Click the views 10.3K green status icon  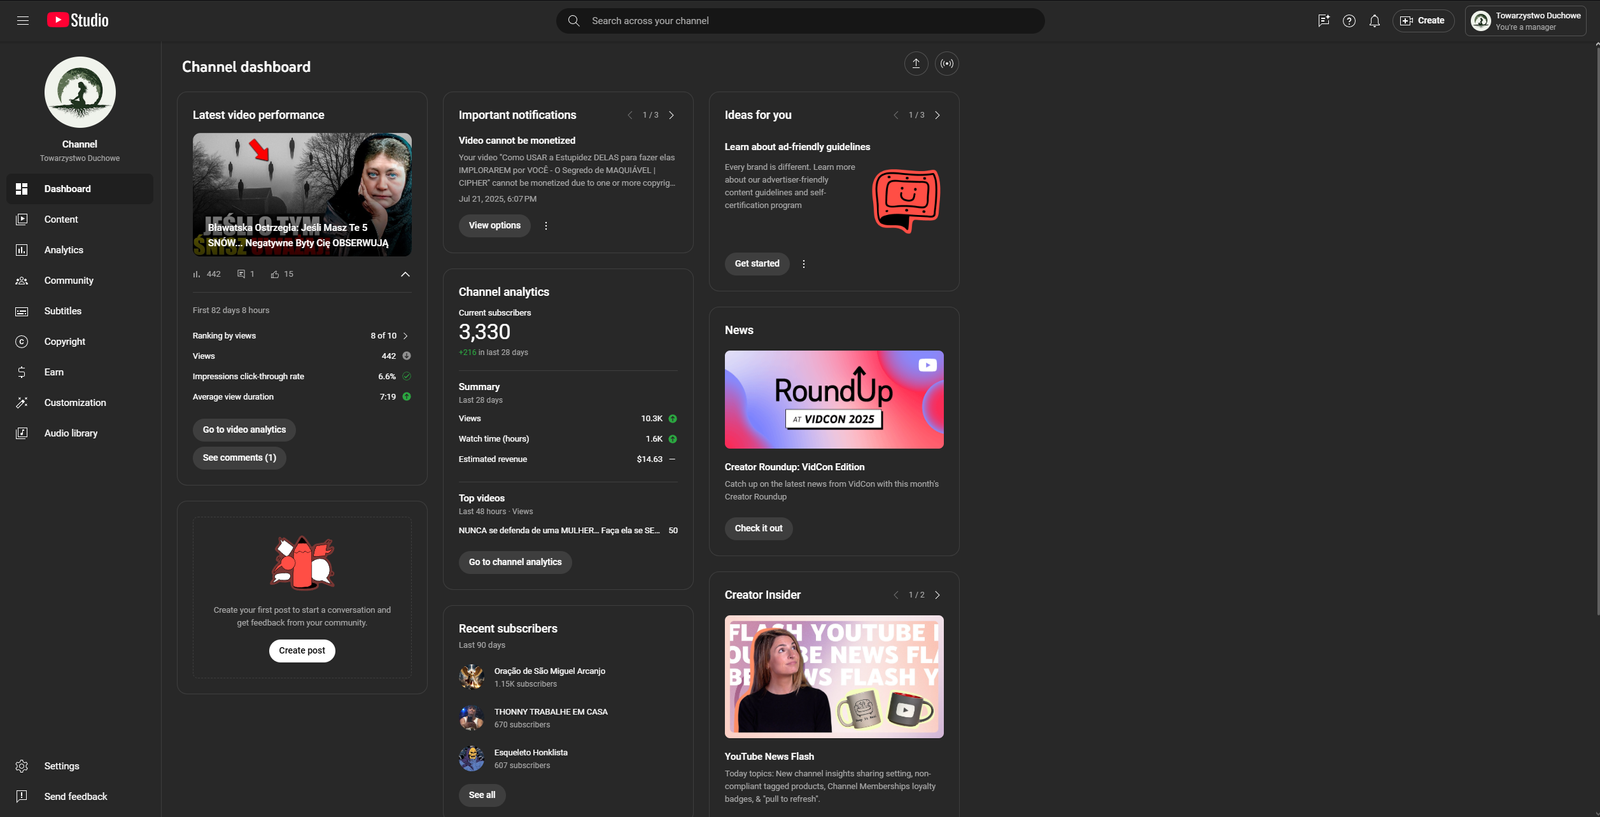click(x=673, y=419)
